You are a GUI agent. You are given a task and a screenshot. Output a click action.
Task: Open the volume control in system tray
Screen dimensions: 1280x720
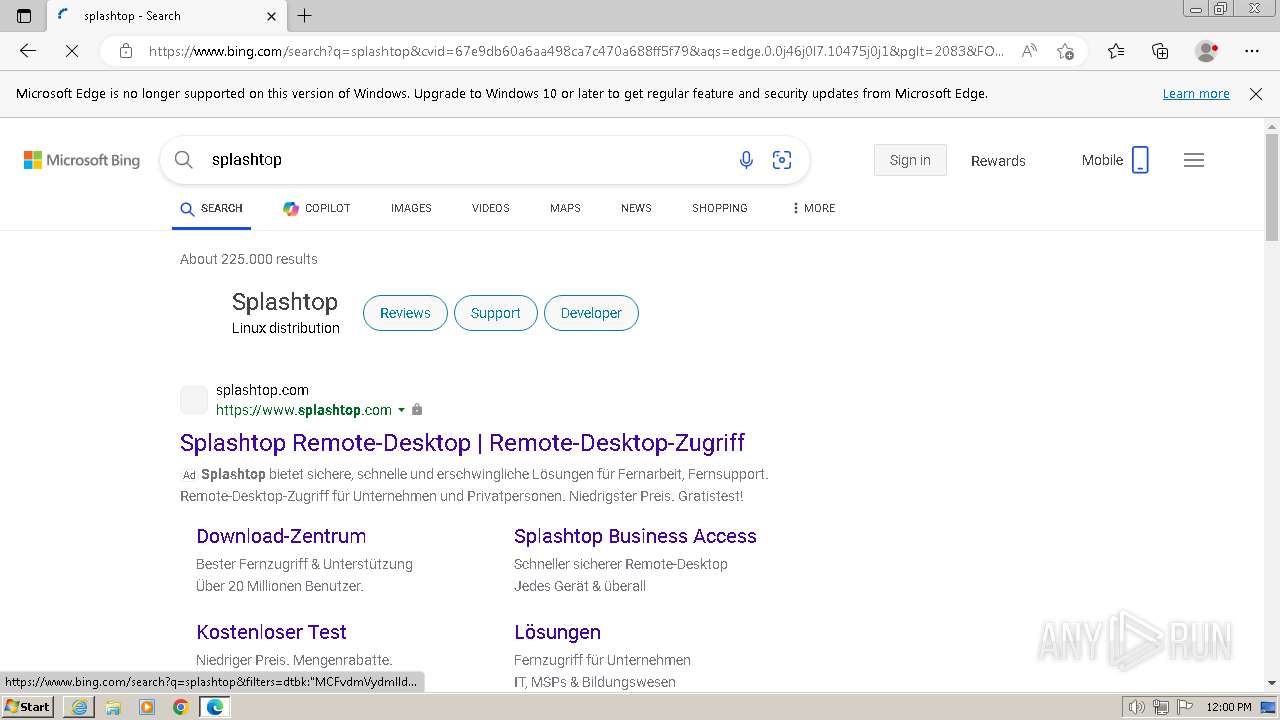point(1139,707)
